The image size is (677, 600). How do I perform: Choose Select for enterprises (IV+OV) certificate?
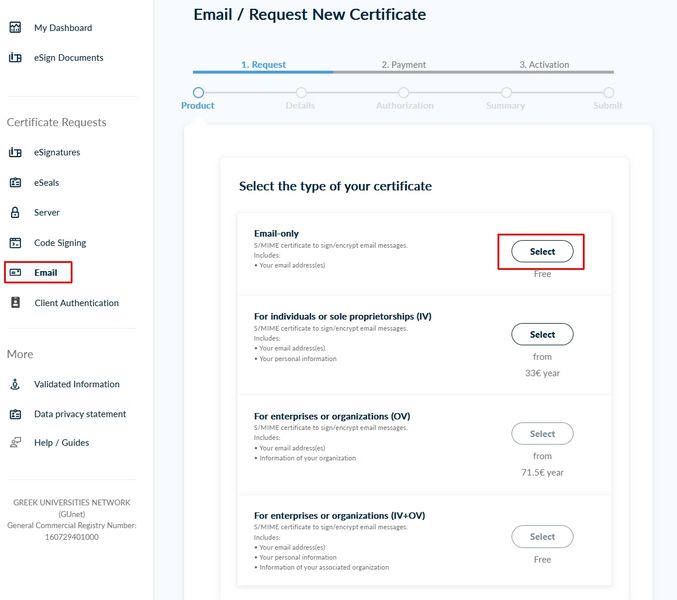[542, 537]
